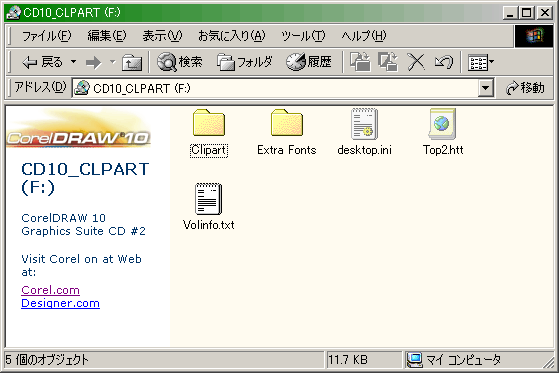
Task: Select the Clipart folder icon
Action: point(209,123)
